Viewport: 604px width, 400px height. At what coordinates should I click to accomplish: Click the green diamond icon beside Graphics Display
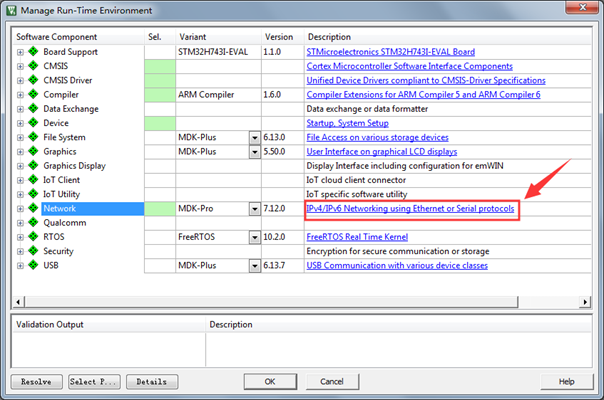click(x=34, y=165)
